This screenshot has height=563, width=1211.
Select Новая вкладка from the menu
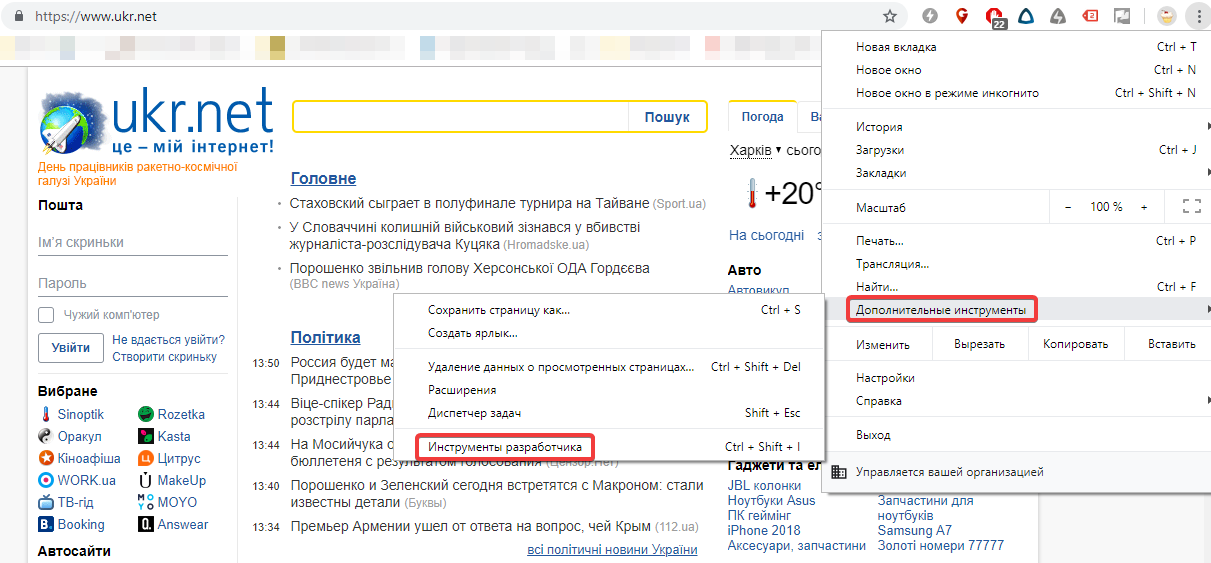(x=1016, y=47)
